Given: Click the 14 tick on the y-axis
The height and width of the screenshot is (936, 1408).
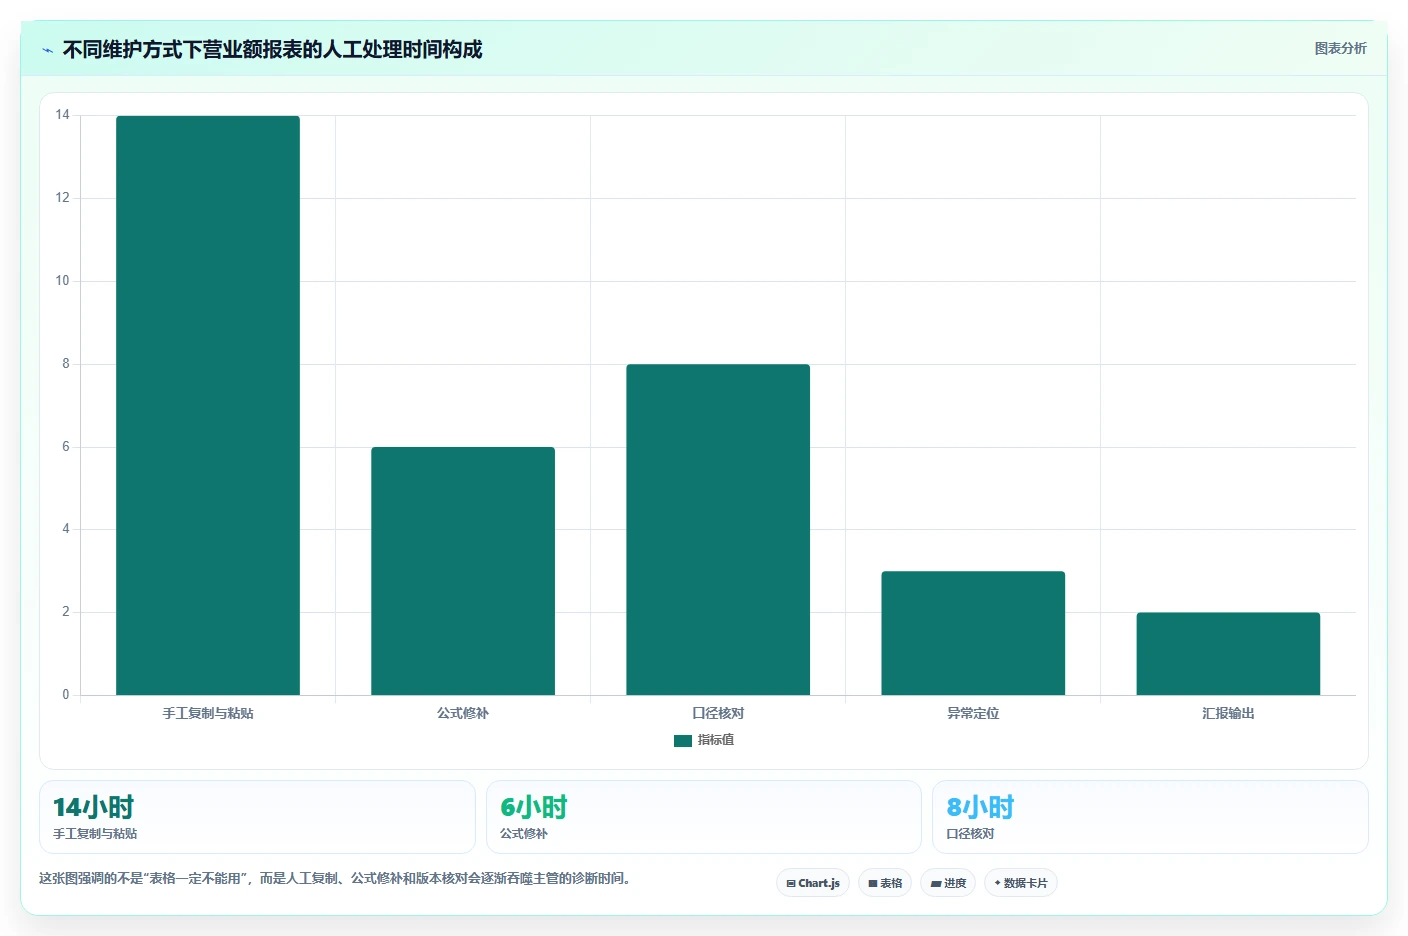Looking at the screenshot, I should (63, 115).
